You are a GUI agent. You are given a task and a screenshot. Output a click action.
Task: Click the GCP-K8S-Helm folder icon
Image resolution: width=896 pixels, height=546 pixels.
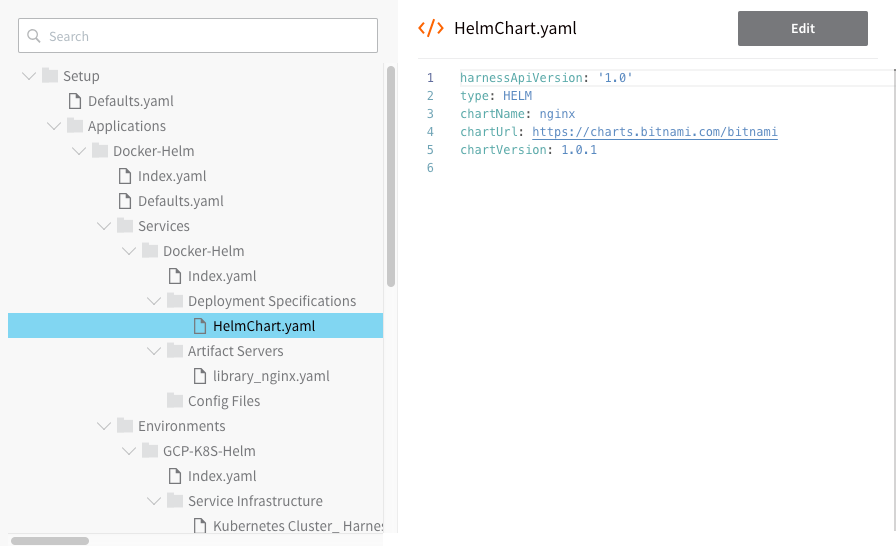tap(150, 451)
